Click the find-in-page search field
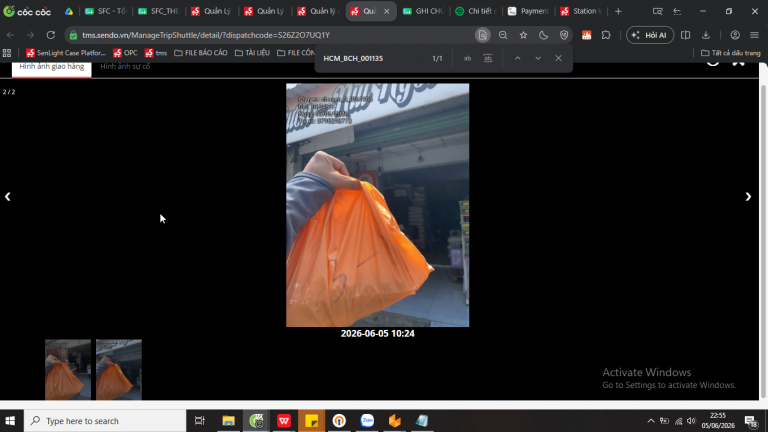 coord(372,58)
